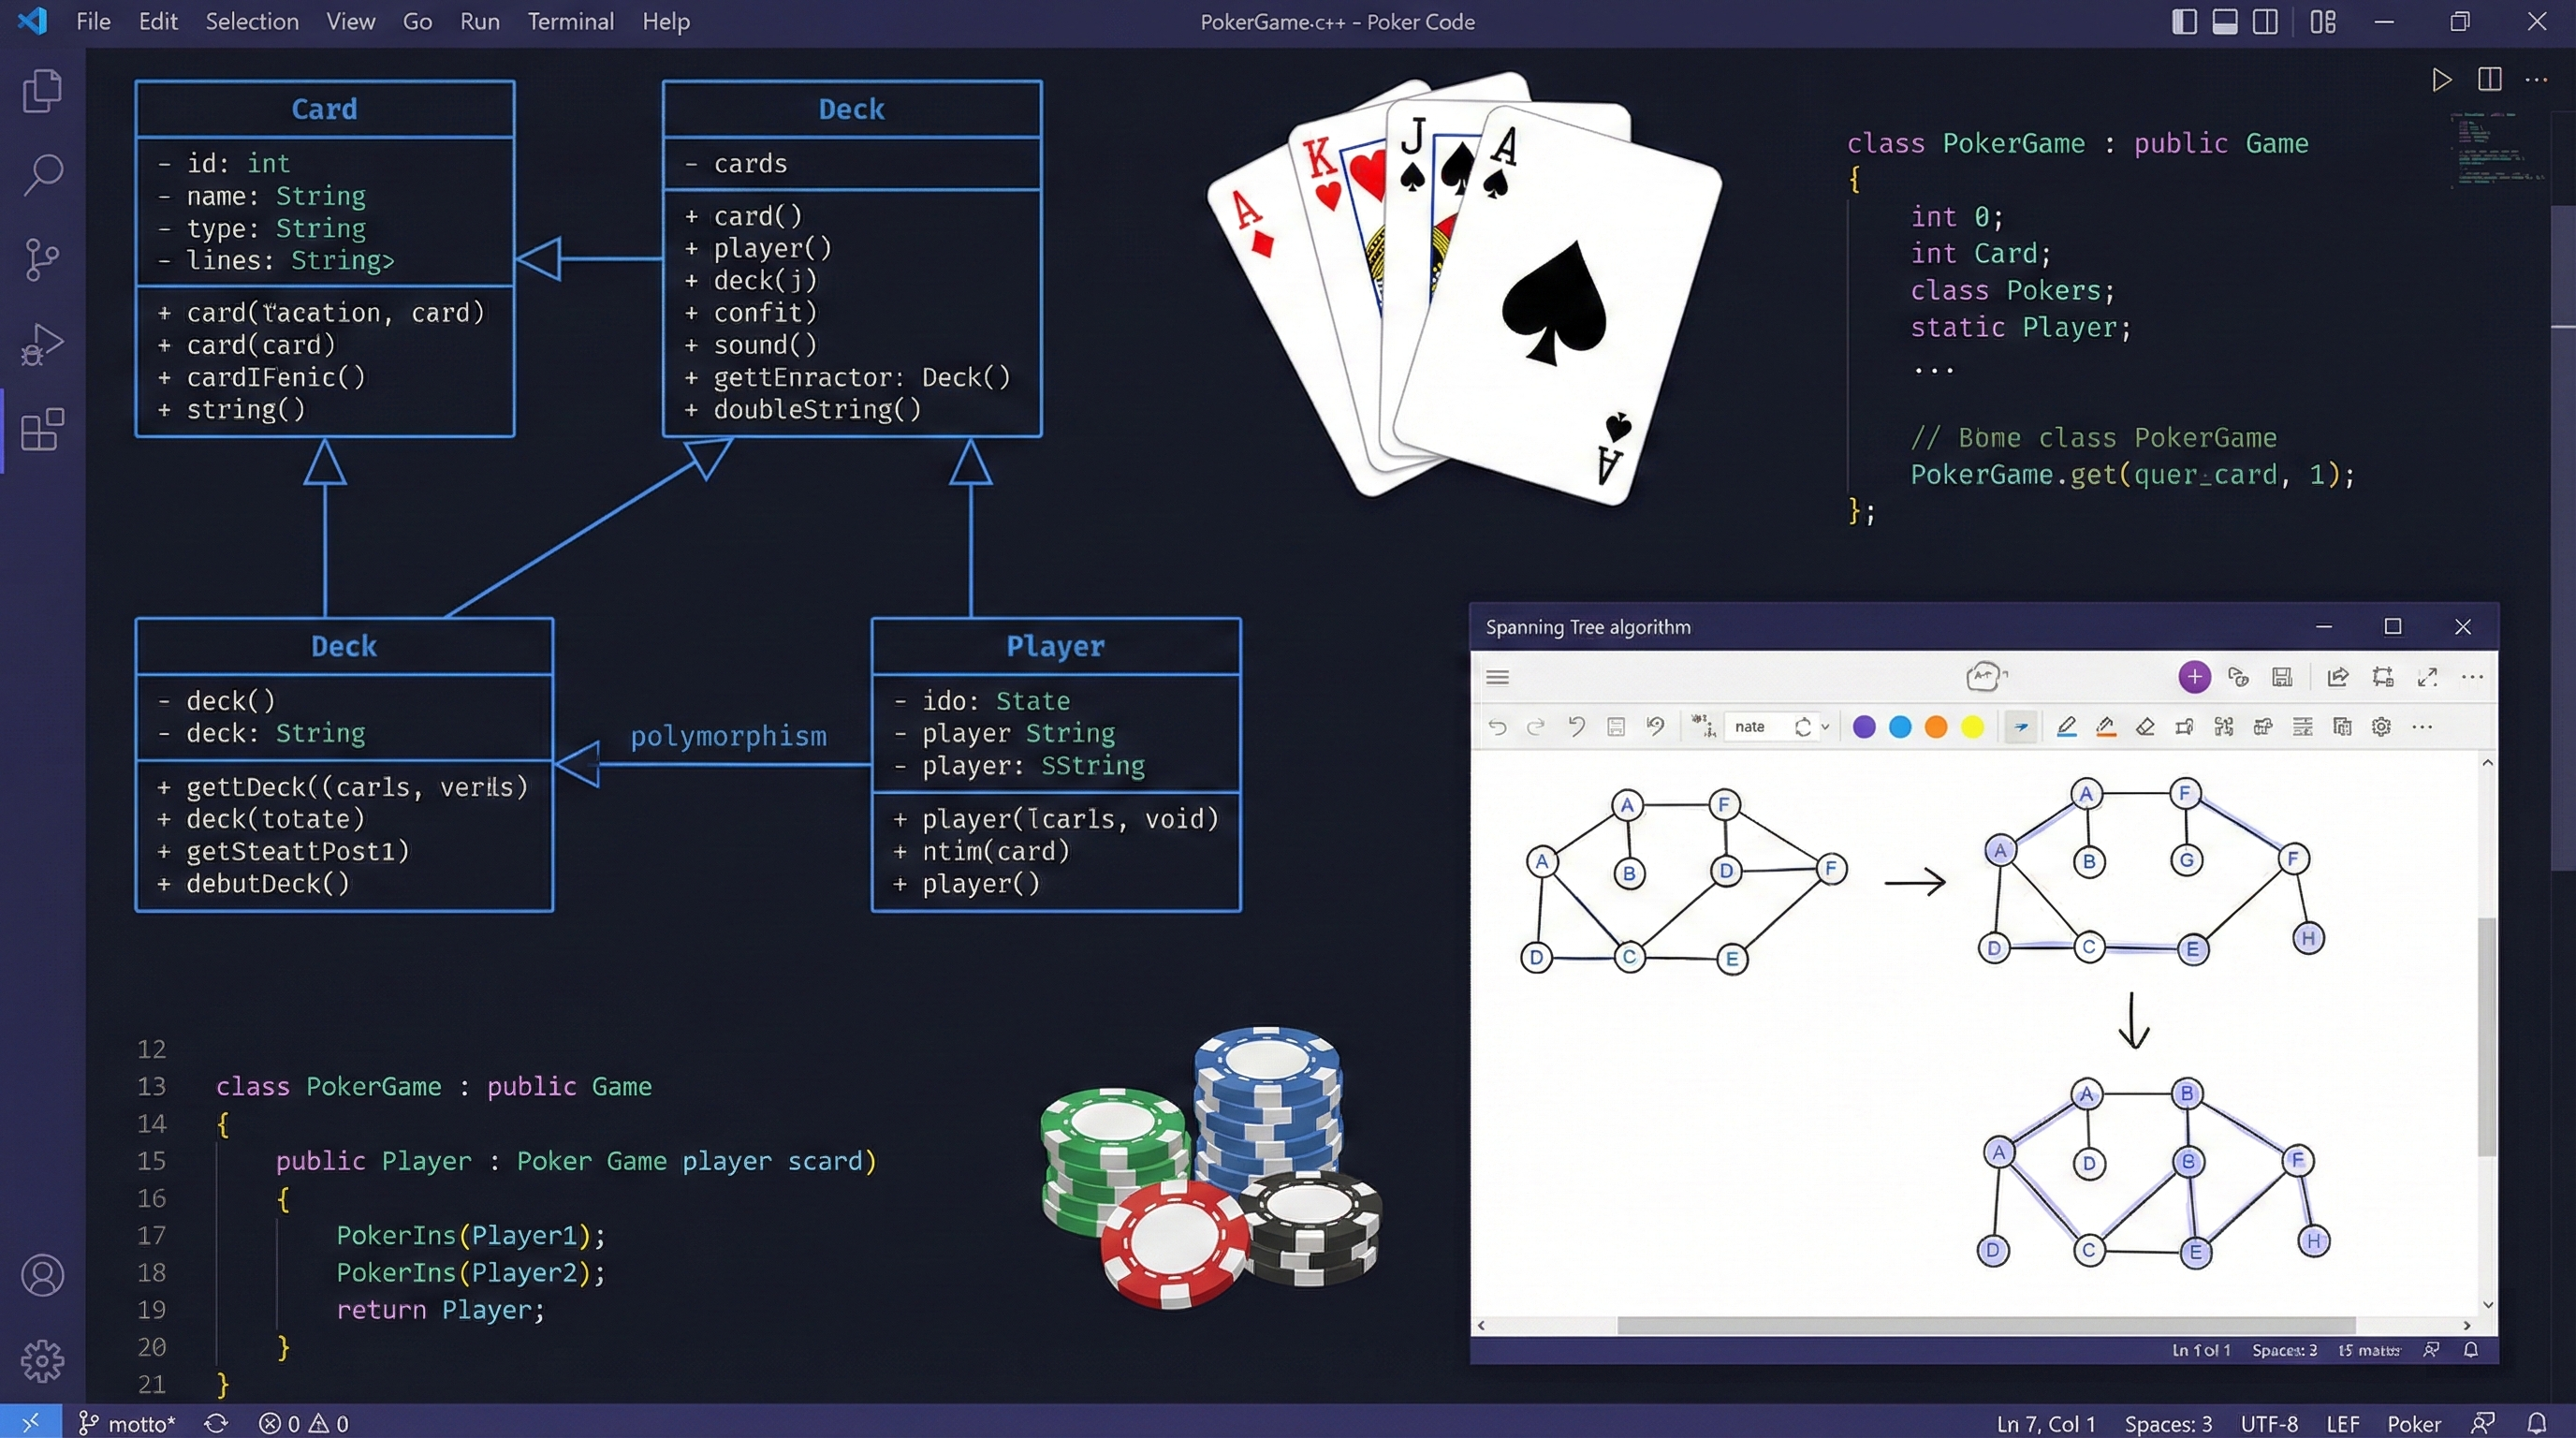Toggle the bottom panel visibility
Screen dimensions: 2576x1438
click(x=2225, y=21)
